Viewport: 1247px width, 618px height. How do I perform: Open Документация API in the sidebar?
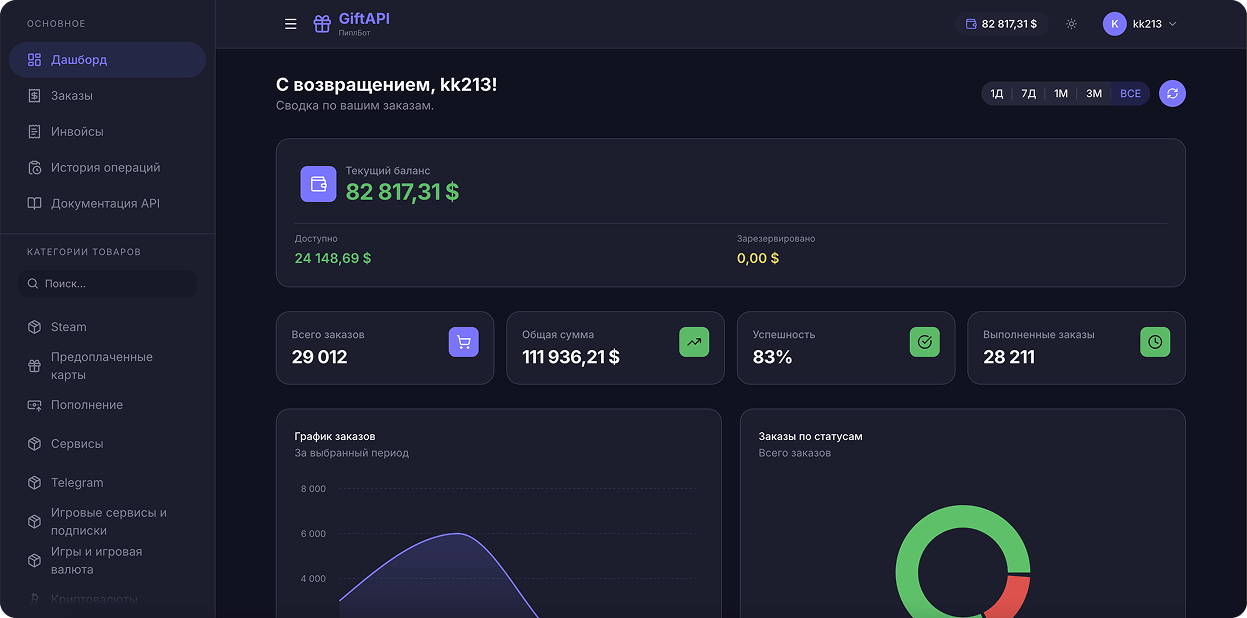(108, 204)
